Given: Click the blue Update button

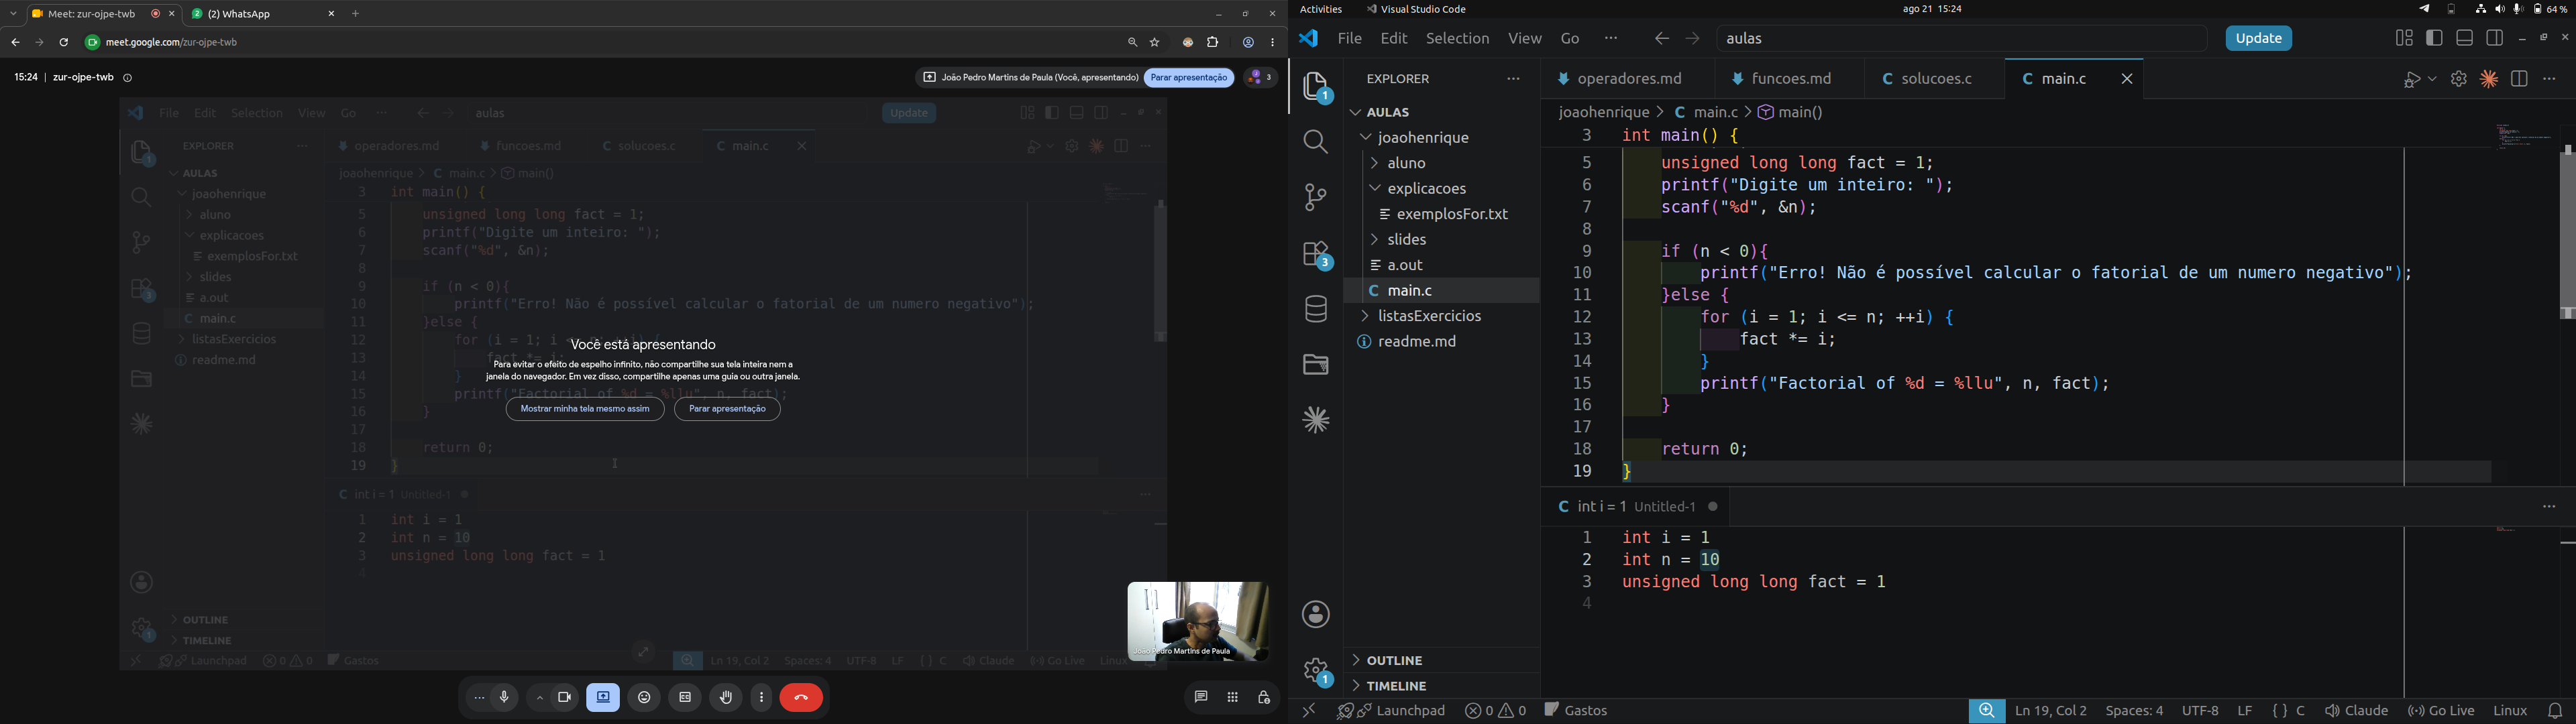Looking at the screenshot, I should pos(2258,38).
